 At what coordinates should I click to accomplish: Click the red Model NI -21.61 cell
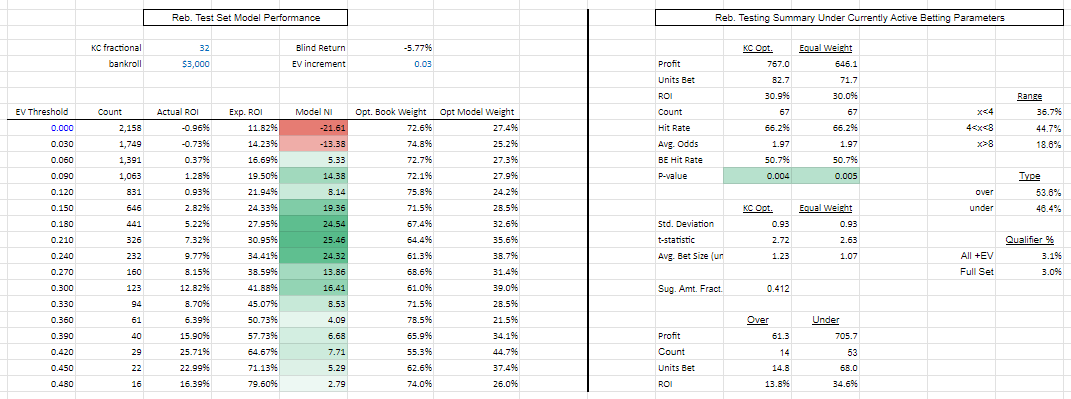pos(314,128)
